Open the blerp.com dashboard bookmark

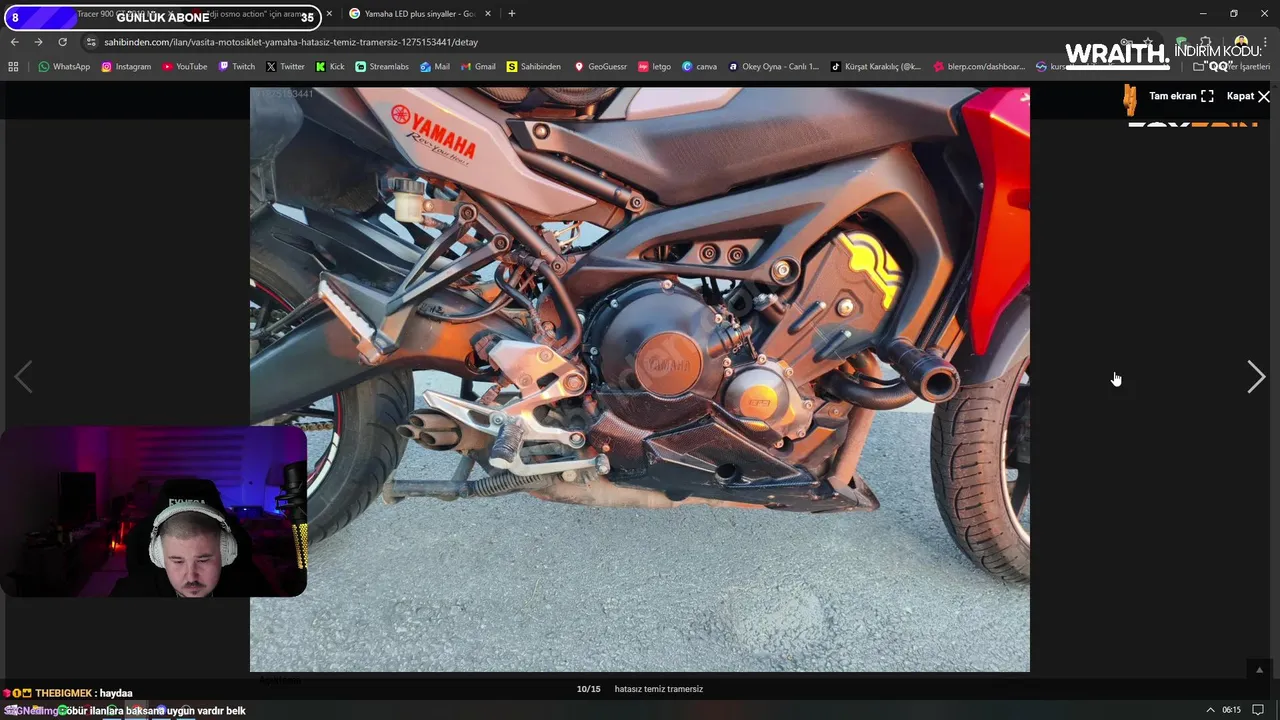[x=979, y=66]
